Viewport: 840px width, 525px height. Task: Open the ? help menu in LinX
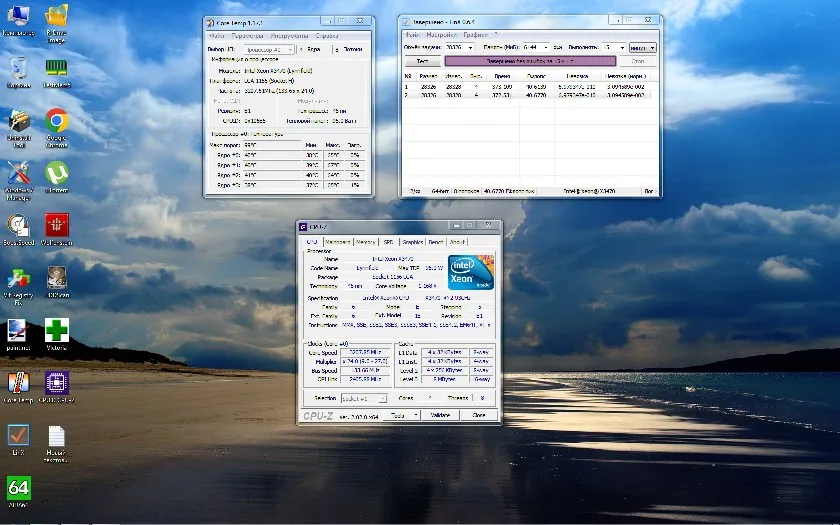(496, 35)
